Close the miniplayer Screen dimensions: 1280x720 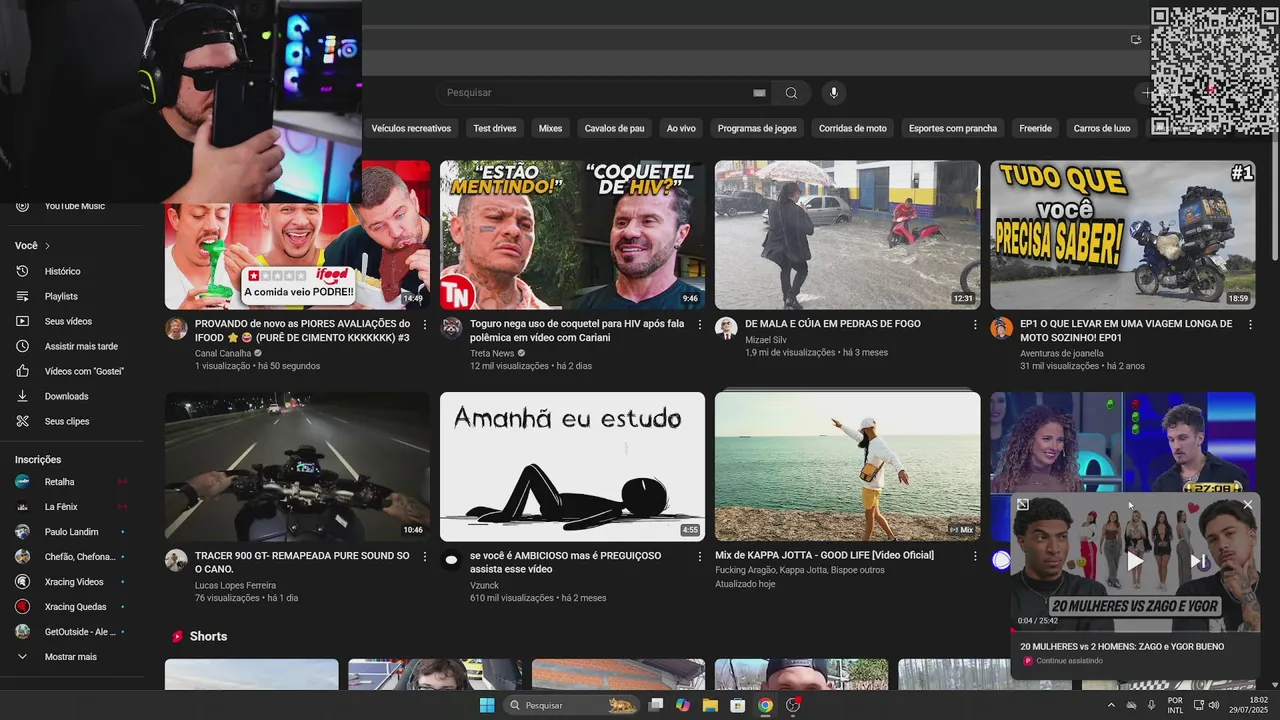click(1247, 505)
